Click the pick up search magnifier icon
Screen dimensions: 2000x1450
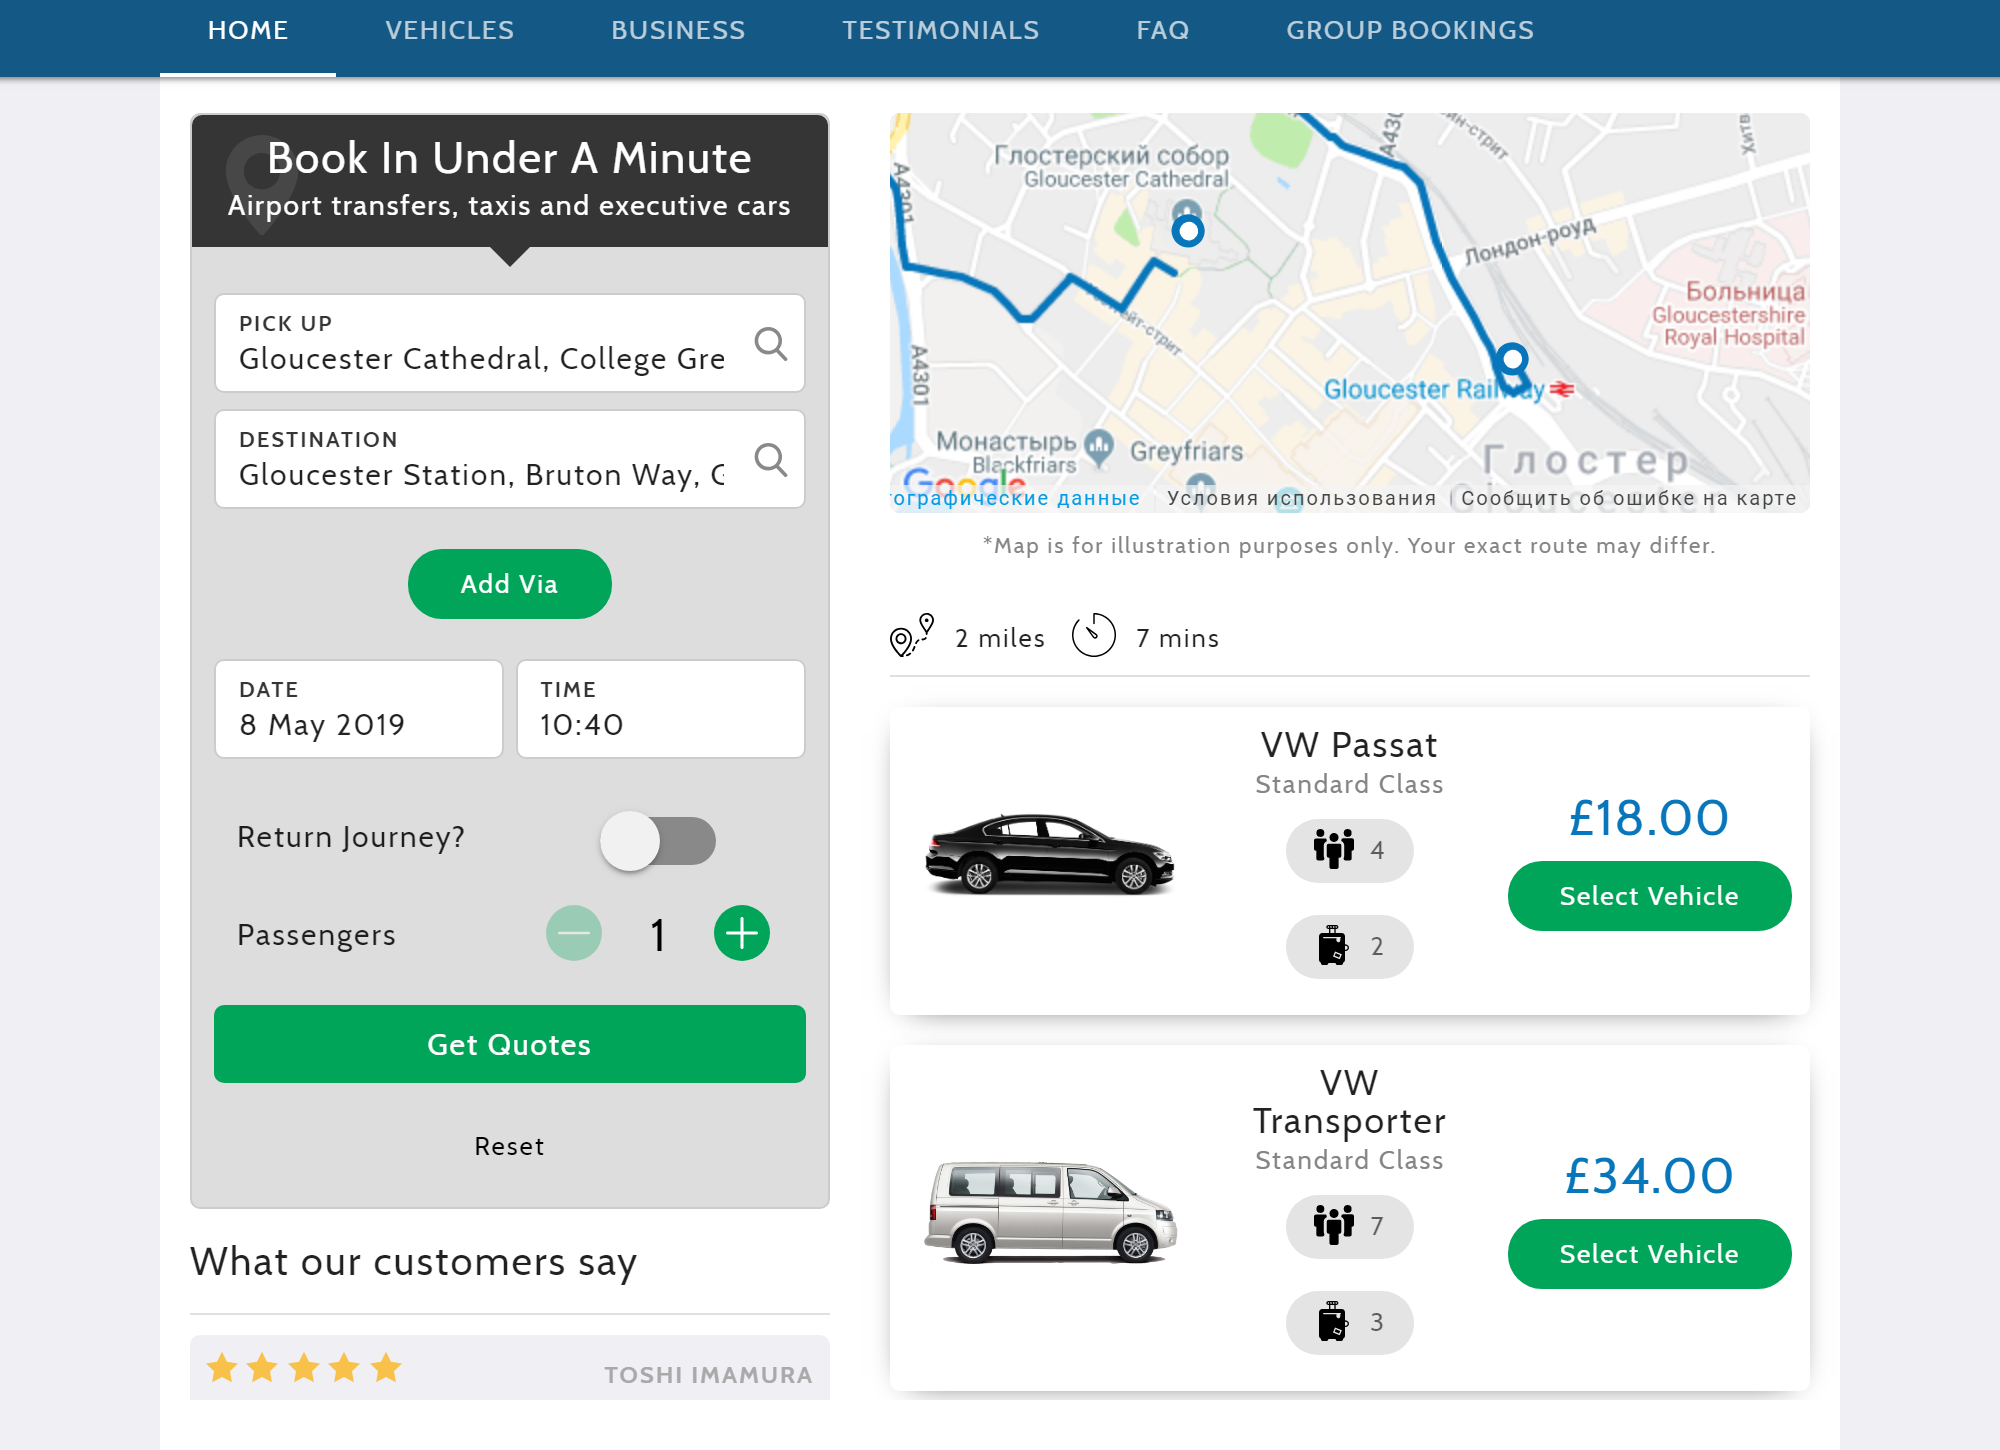[770, 344]
